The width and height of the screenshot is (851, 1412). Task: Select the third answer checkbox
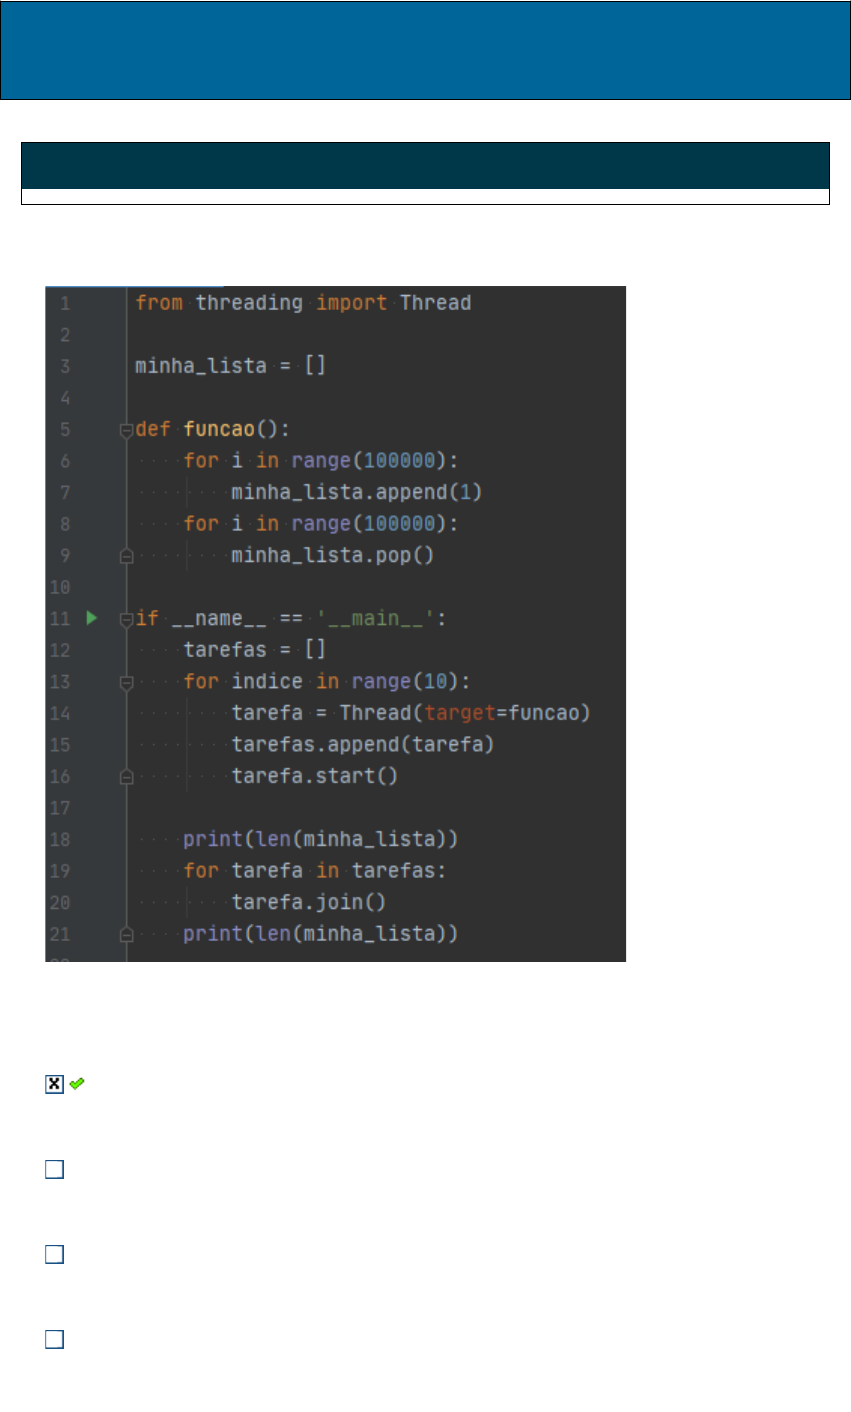(54, 1254)
